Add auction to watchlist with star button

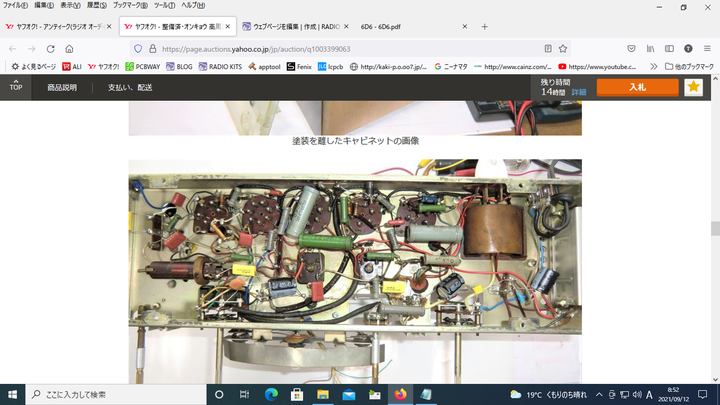[x=693, y=88]
